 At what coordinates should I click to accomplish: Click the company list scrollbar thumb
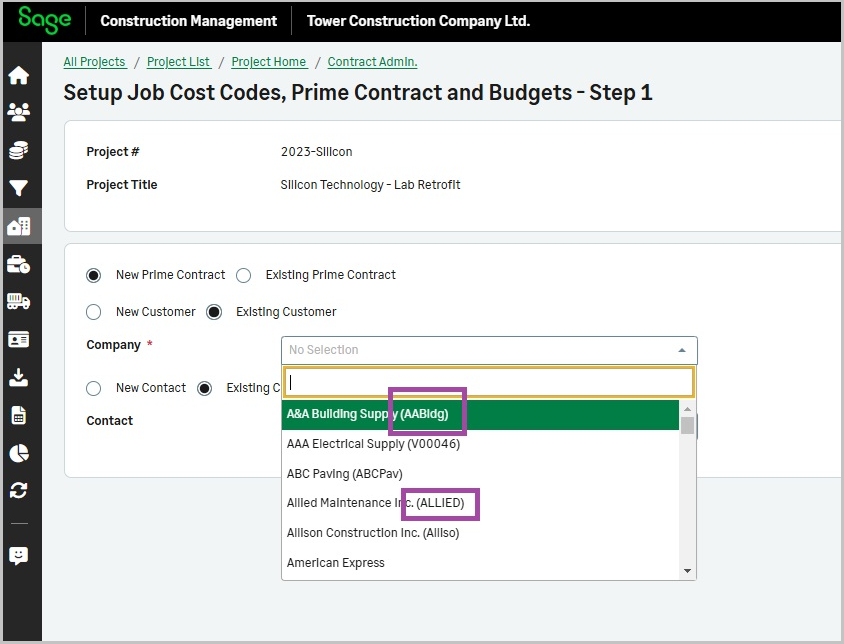[687, 425]
